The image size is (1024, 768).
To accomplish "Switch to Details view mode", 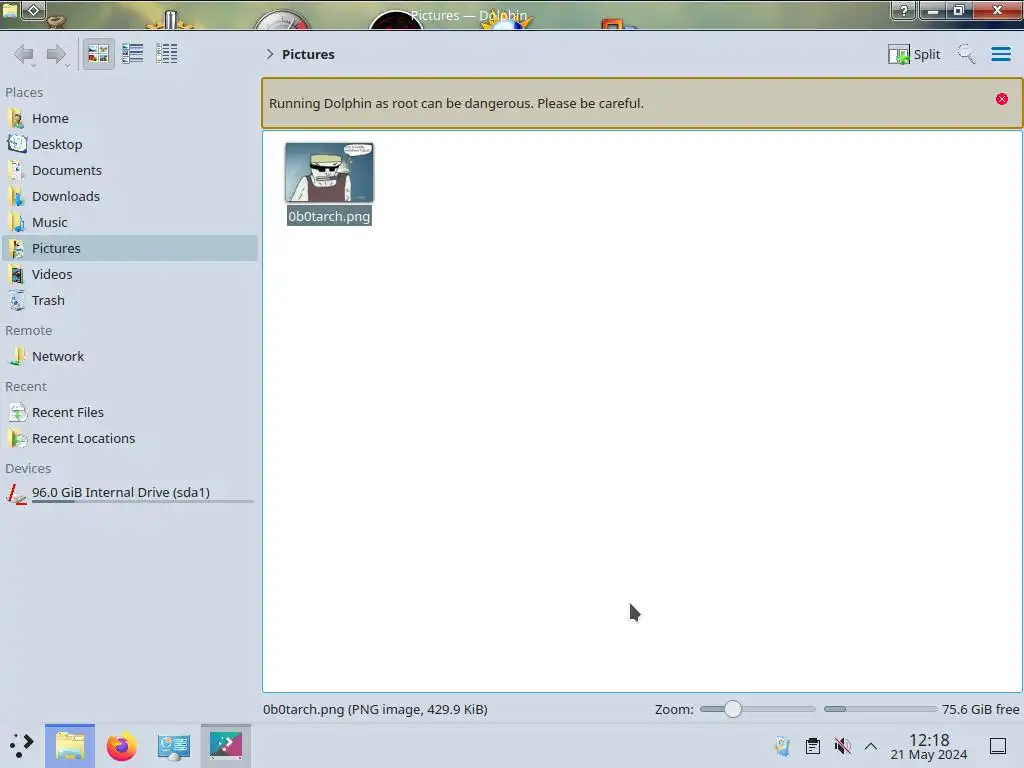I will pos(167,54).
